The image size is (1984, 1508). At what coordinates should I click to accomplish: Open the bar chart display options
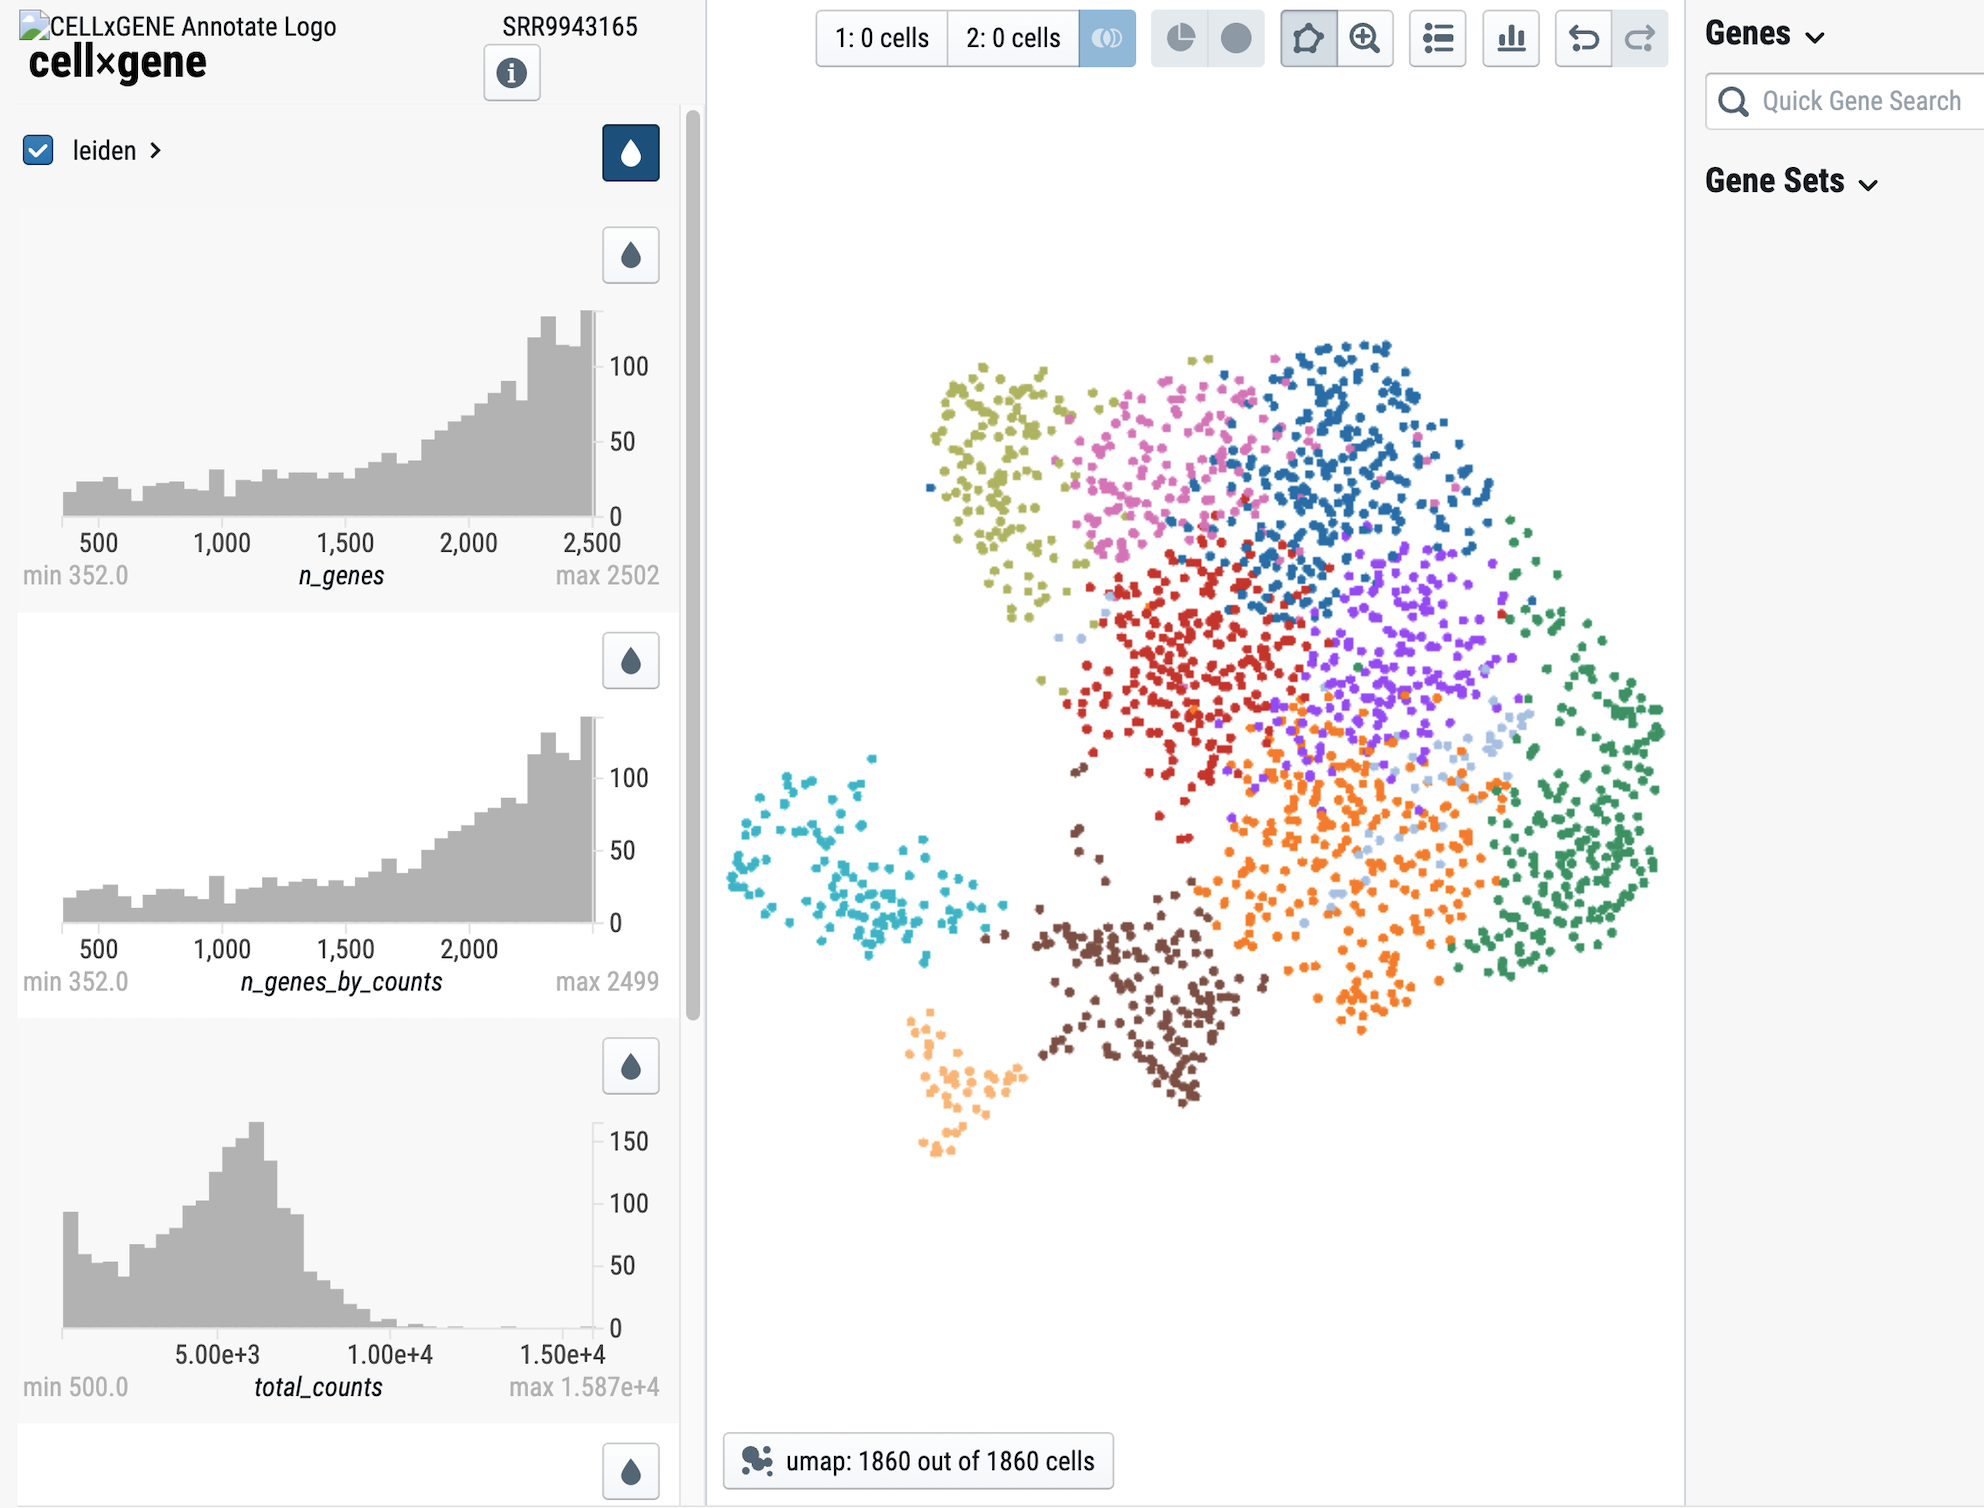[x=1511, y=38]
